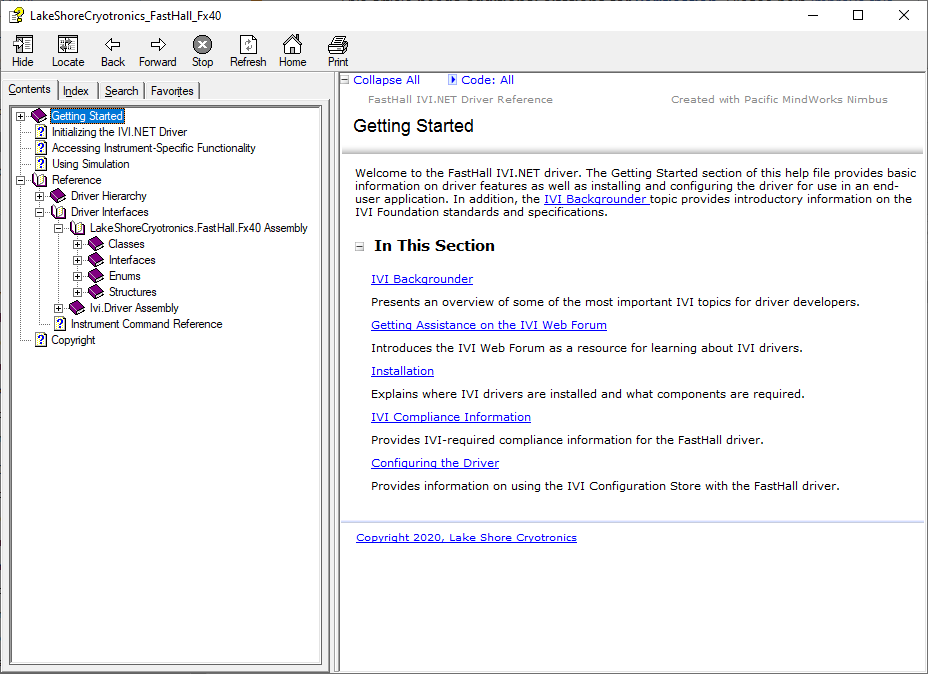Click Collapse All in the content pane

[x=386, y=79]
